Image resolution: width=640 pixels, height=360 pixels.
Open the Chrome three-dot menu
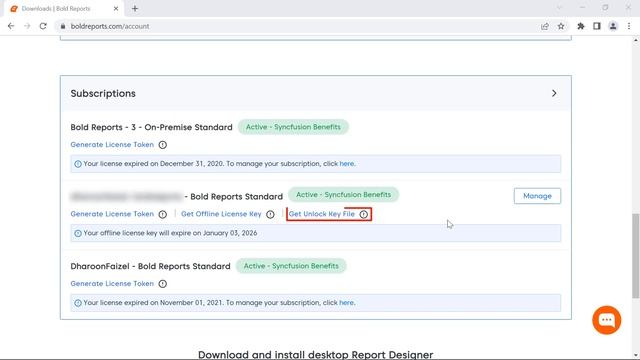click(x=629, y=26)
